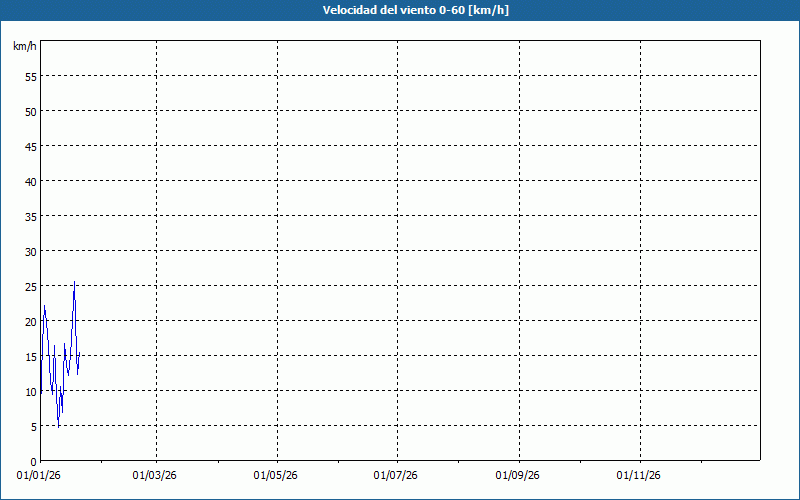Viewport: 800px width, 500px height.
Task: Click the 20 value on the vertical axis
Action: coord(30,321)
